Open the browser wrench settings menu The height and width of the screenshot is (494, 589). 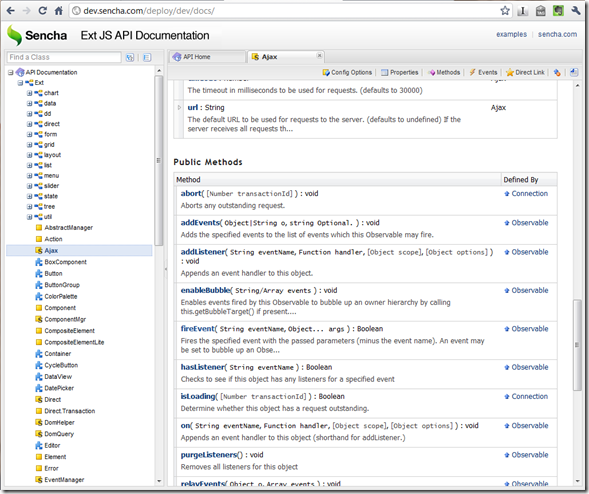576,11
